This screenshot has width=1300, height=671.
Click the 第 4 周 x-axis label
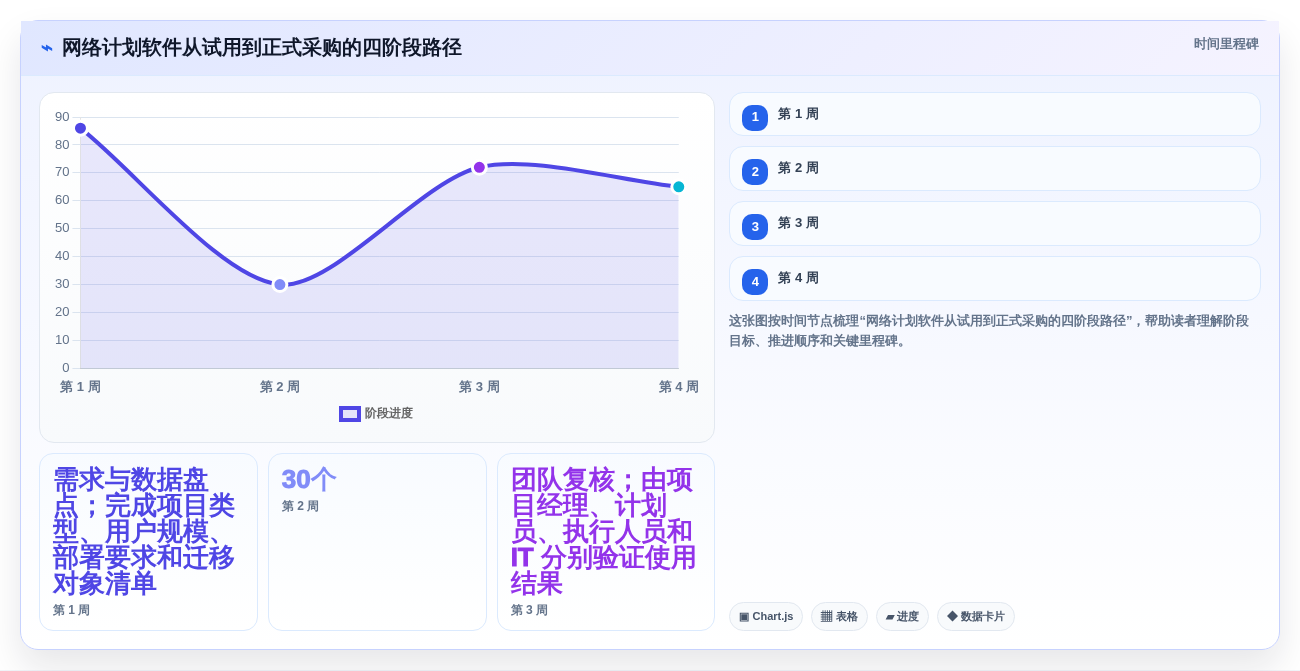678,386
